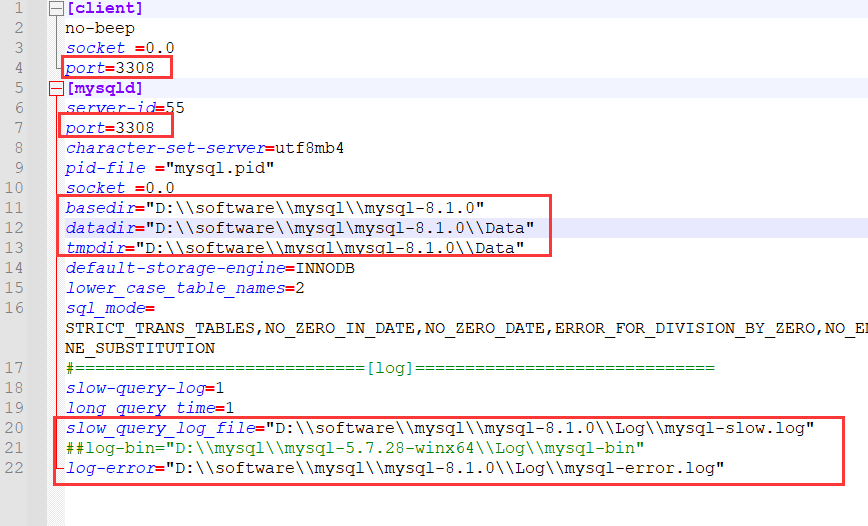Click socket =0.0 on line 10
The image size is (868, 526).
point(120,188)
